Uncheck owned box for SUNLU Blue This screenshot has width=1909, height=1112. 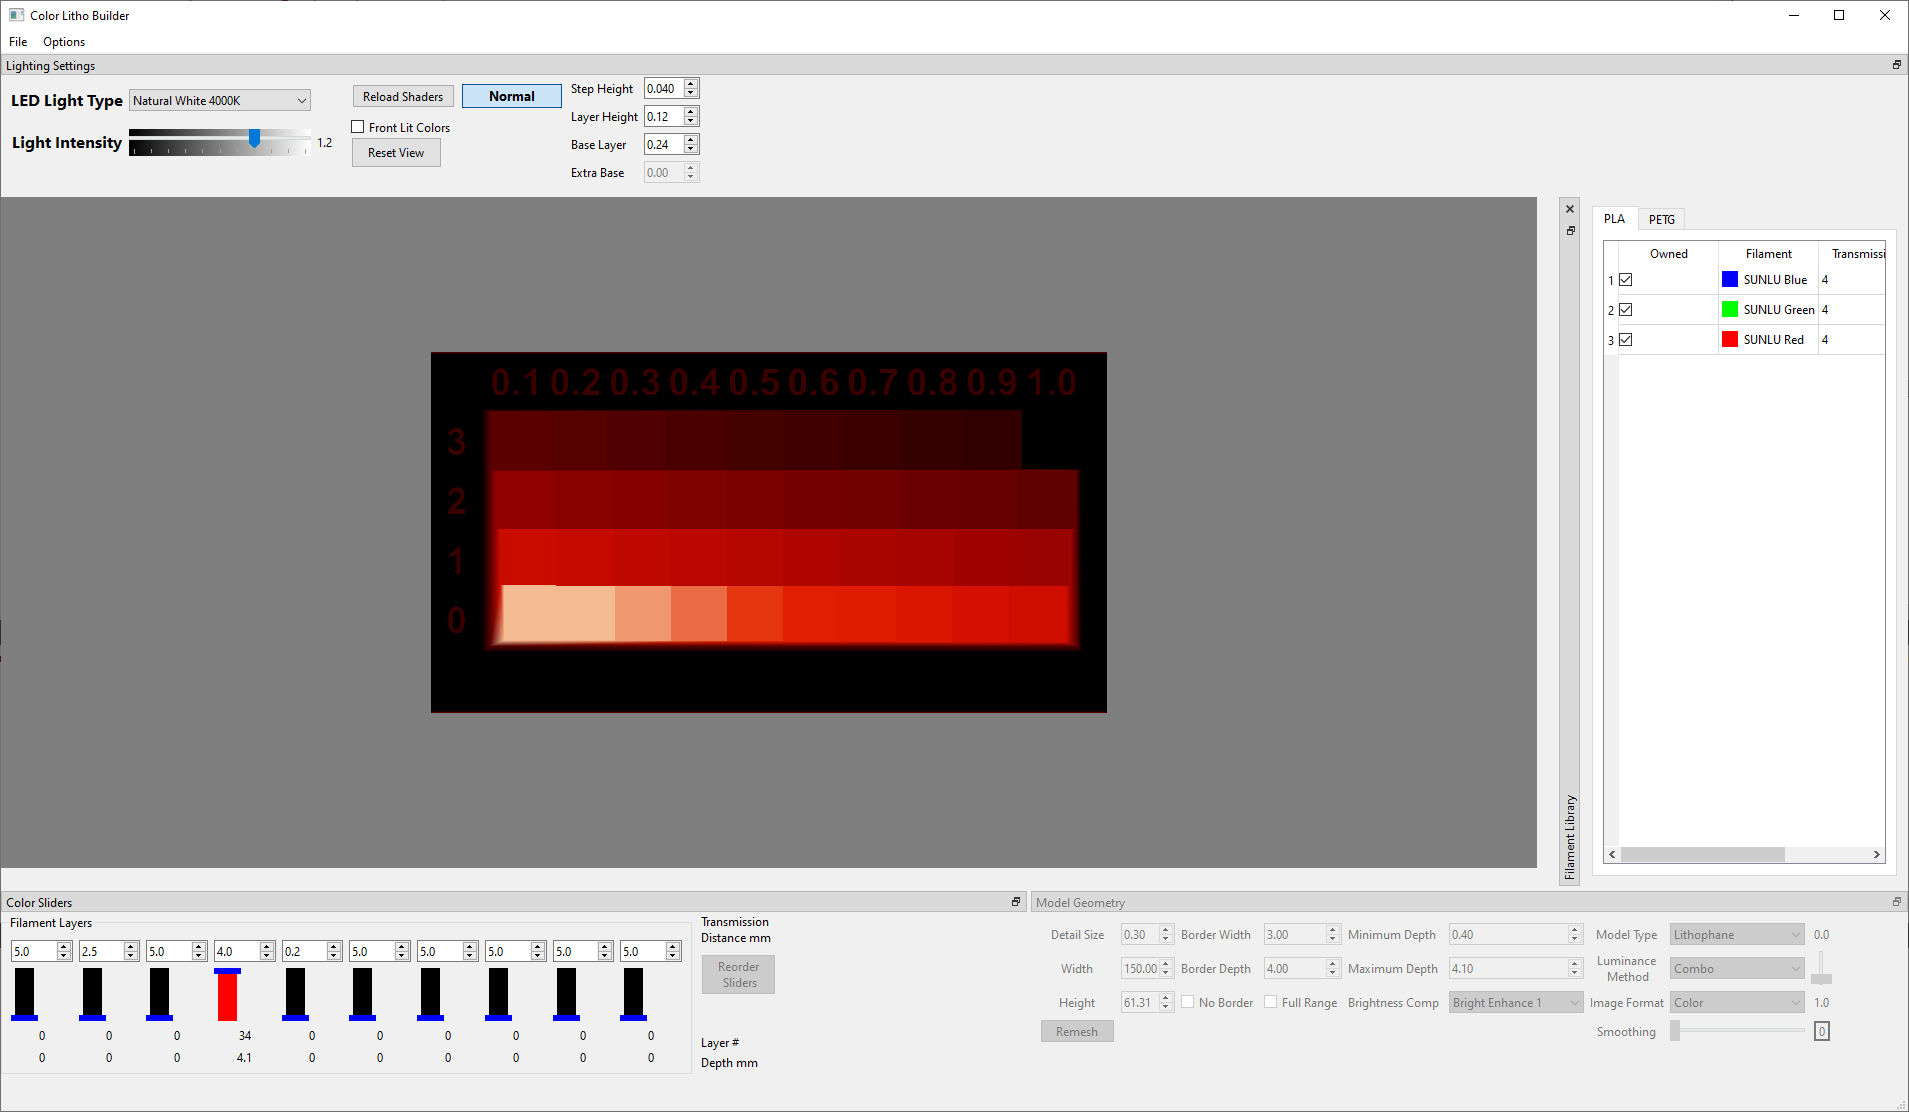1626,280
